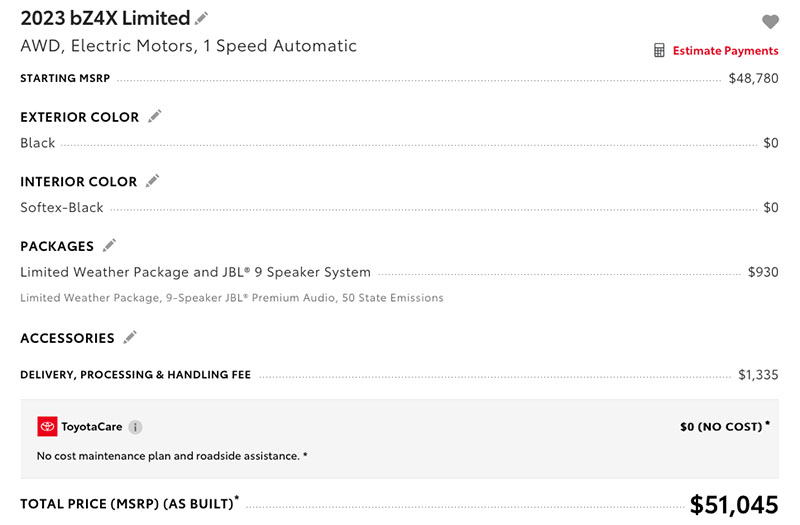Edit Exterior Color with pencil icon
The image size is (800, 525).
pyautogui.click(x=155, y=116)
